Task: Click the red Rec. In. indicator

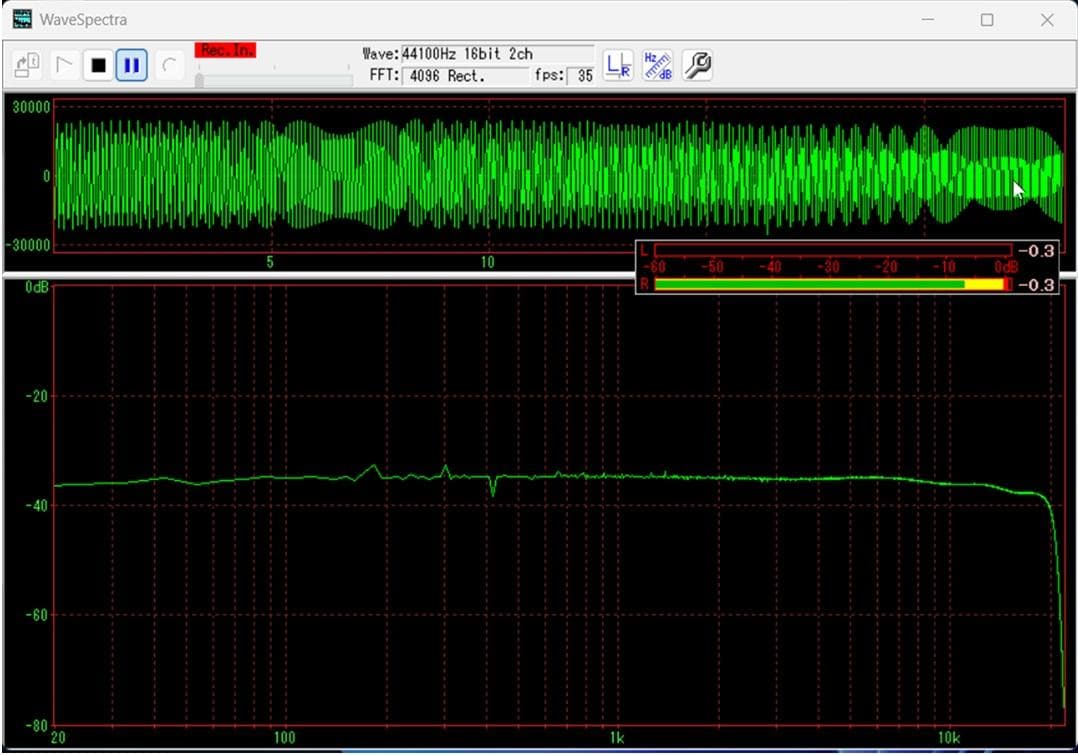Action: click(226, 50)
